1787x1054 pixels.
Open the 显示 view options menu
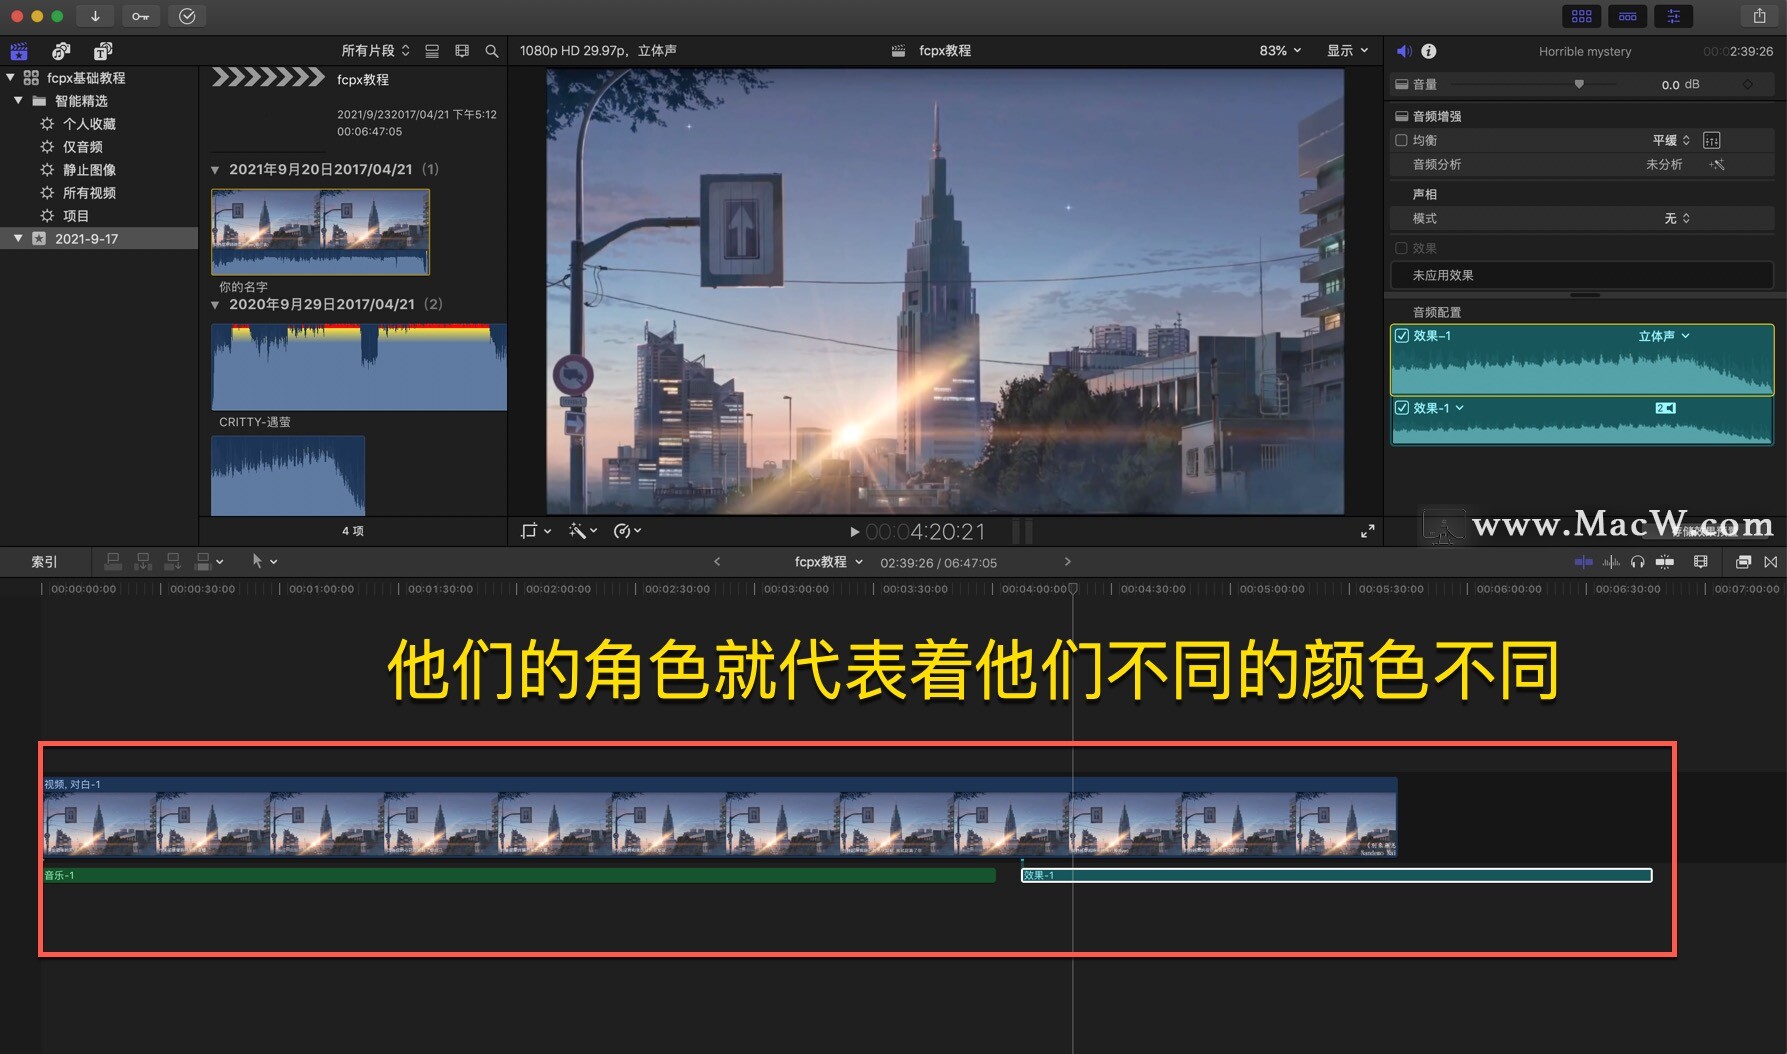point(1347,51)
